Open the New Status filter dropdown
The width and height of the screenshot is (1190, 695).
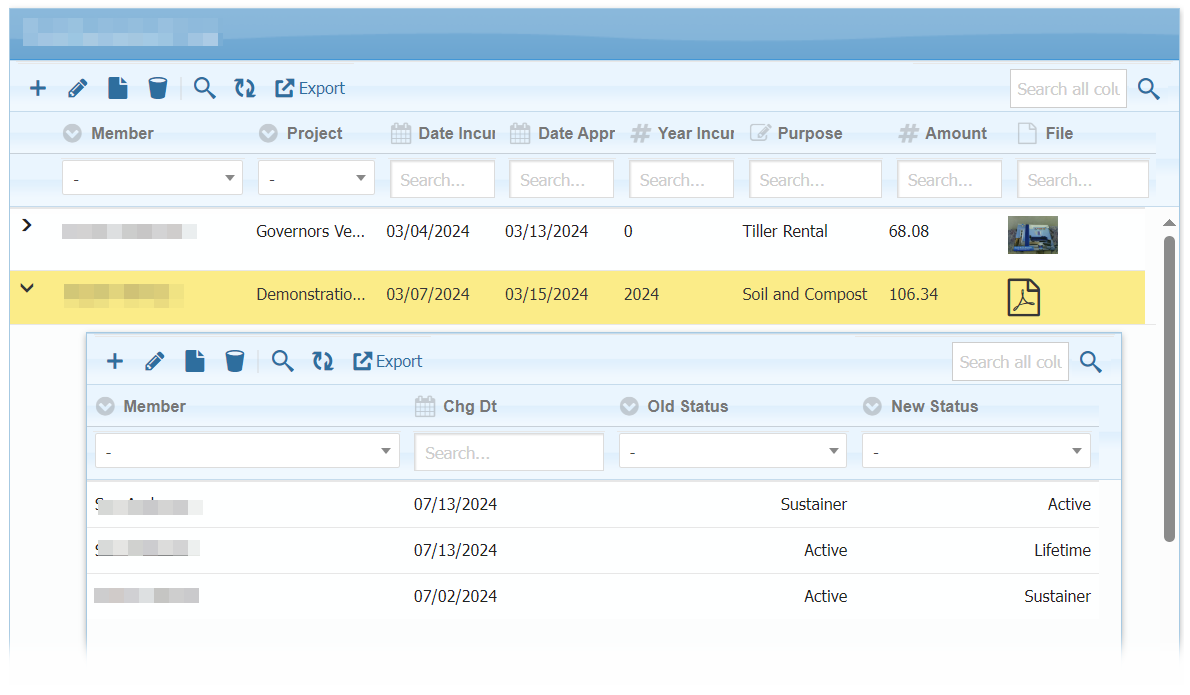(975, 451)
